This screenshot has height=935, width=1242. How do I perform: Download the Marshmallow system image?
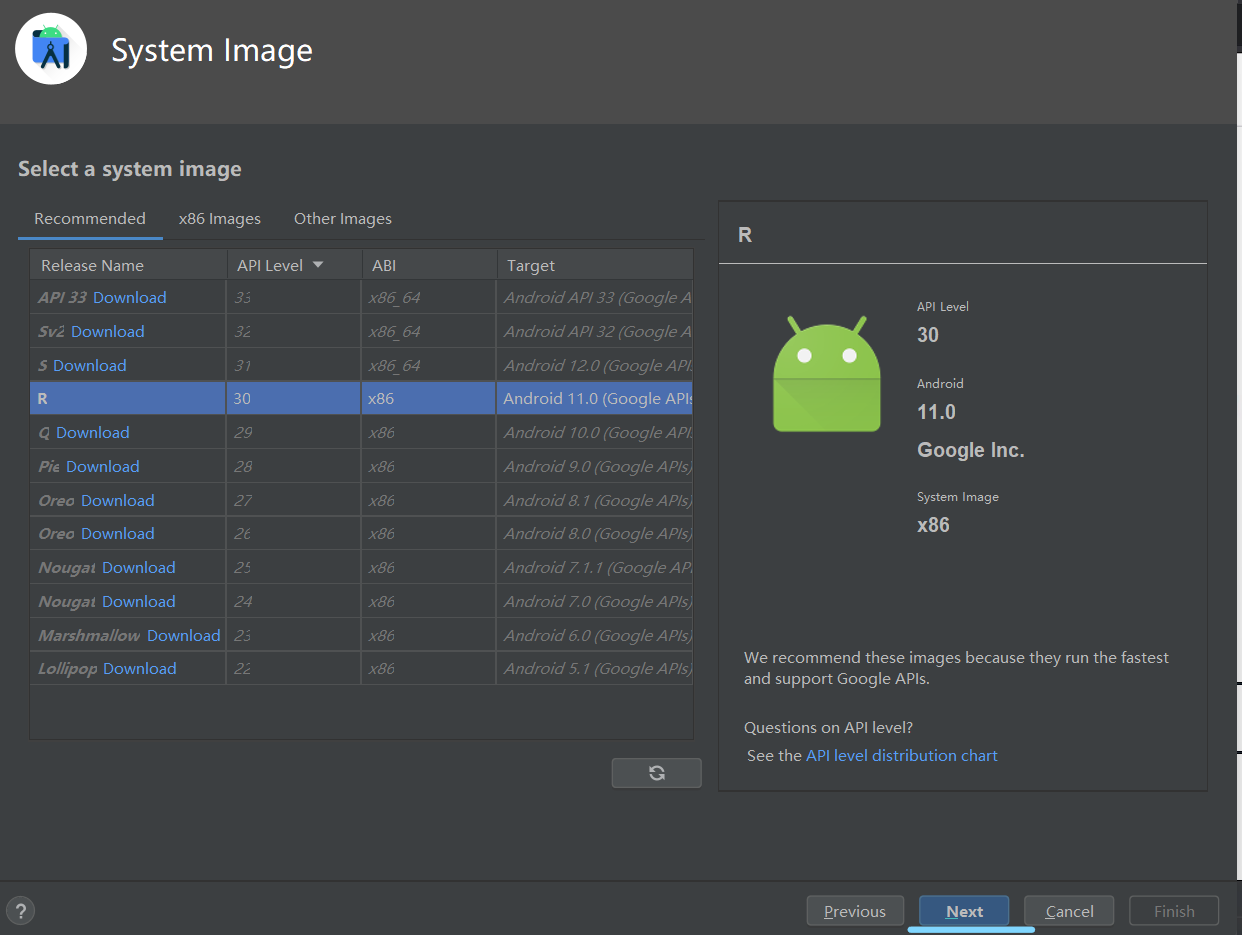click(184, 635)
